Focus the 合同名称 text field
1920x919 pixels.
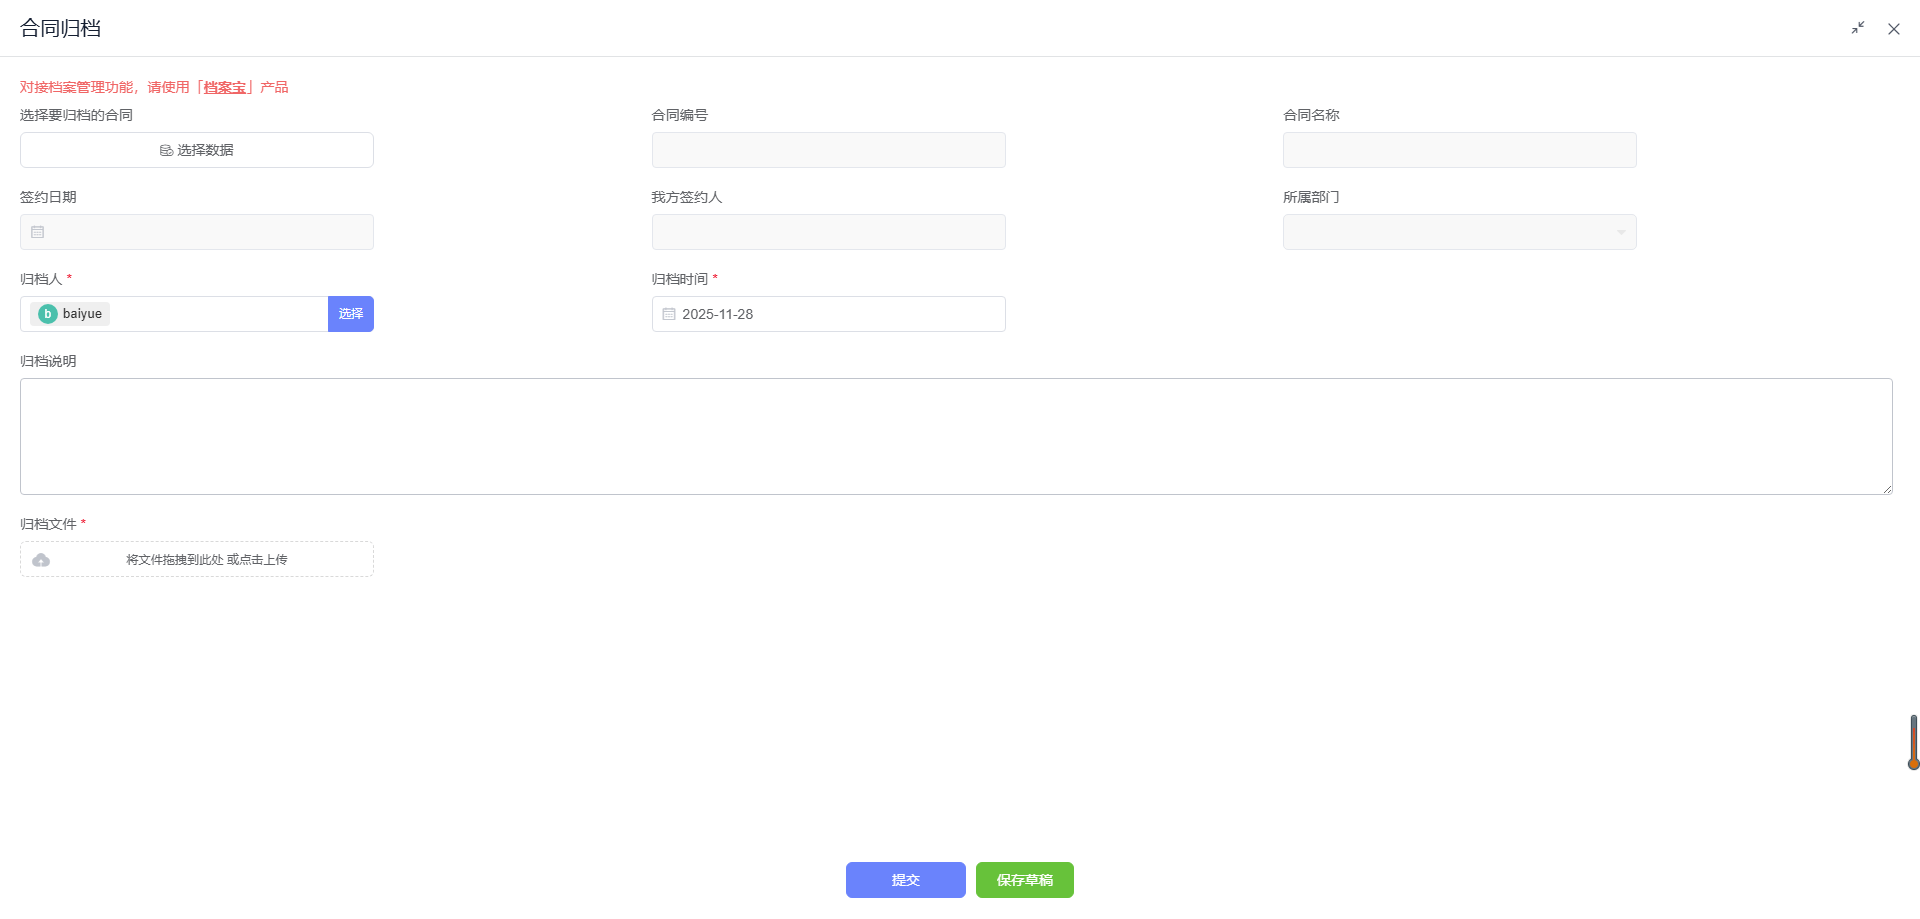1459,150
